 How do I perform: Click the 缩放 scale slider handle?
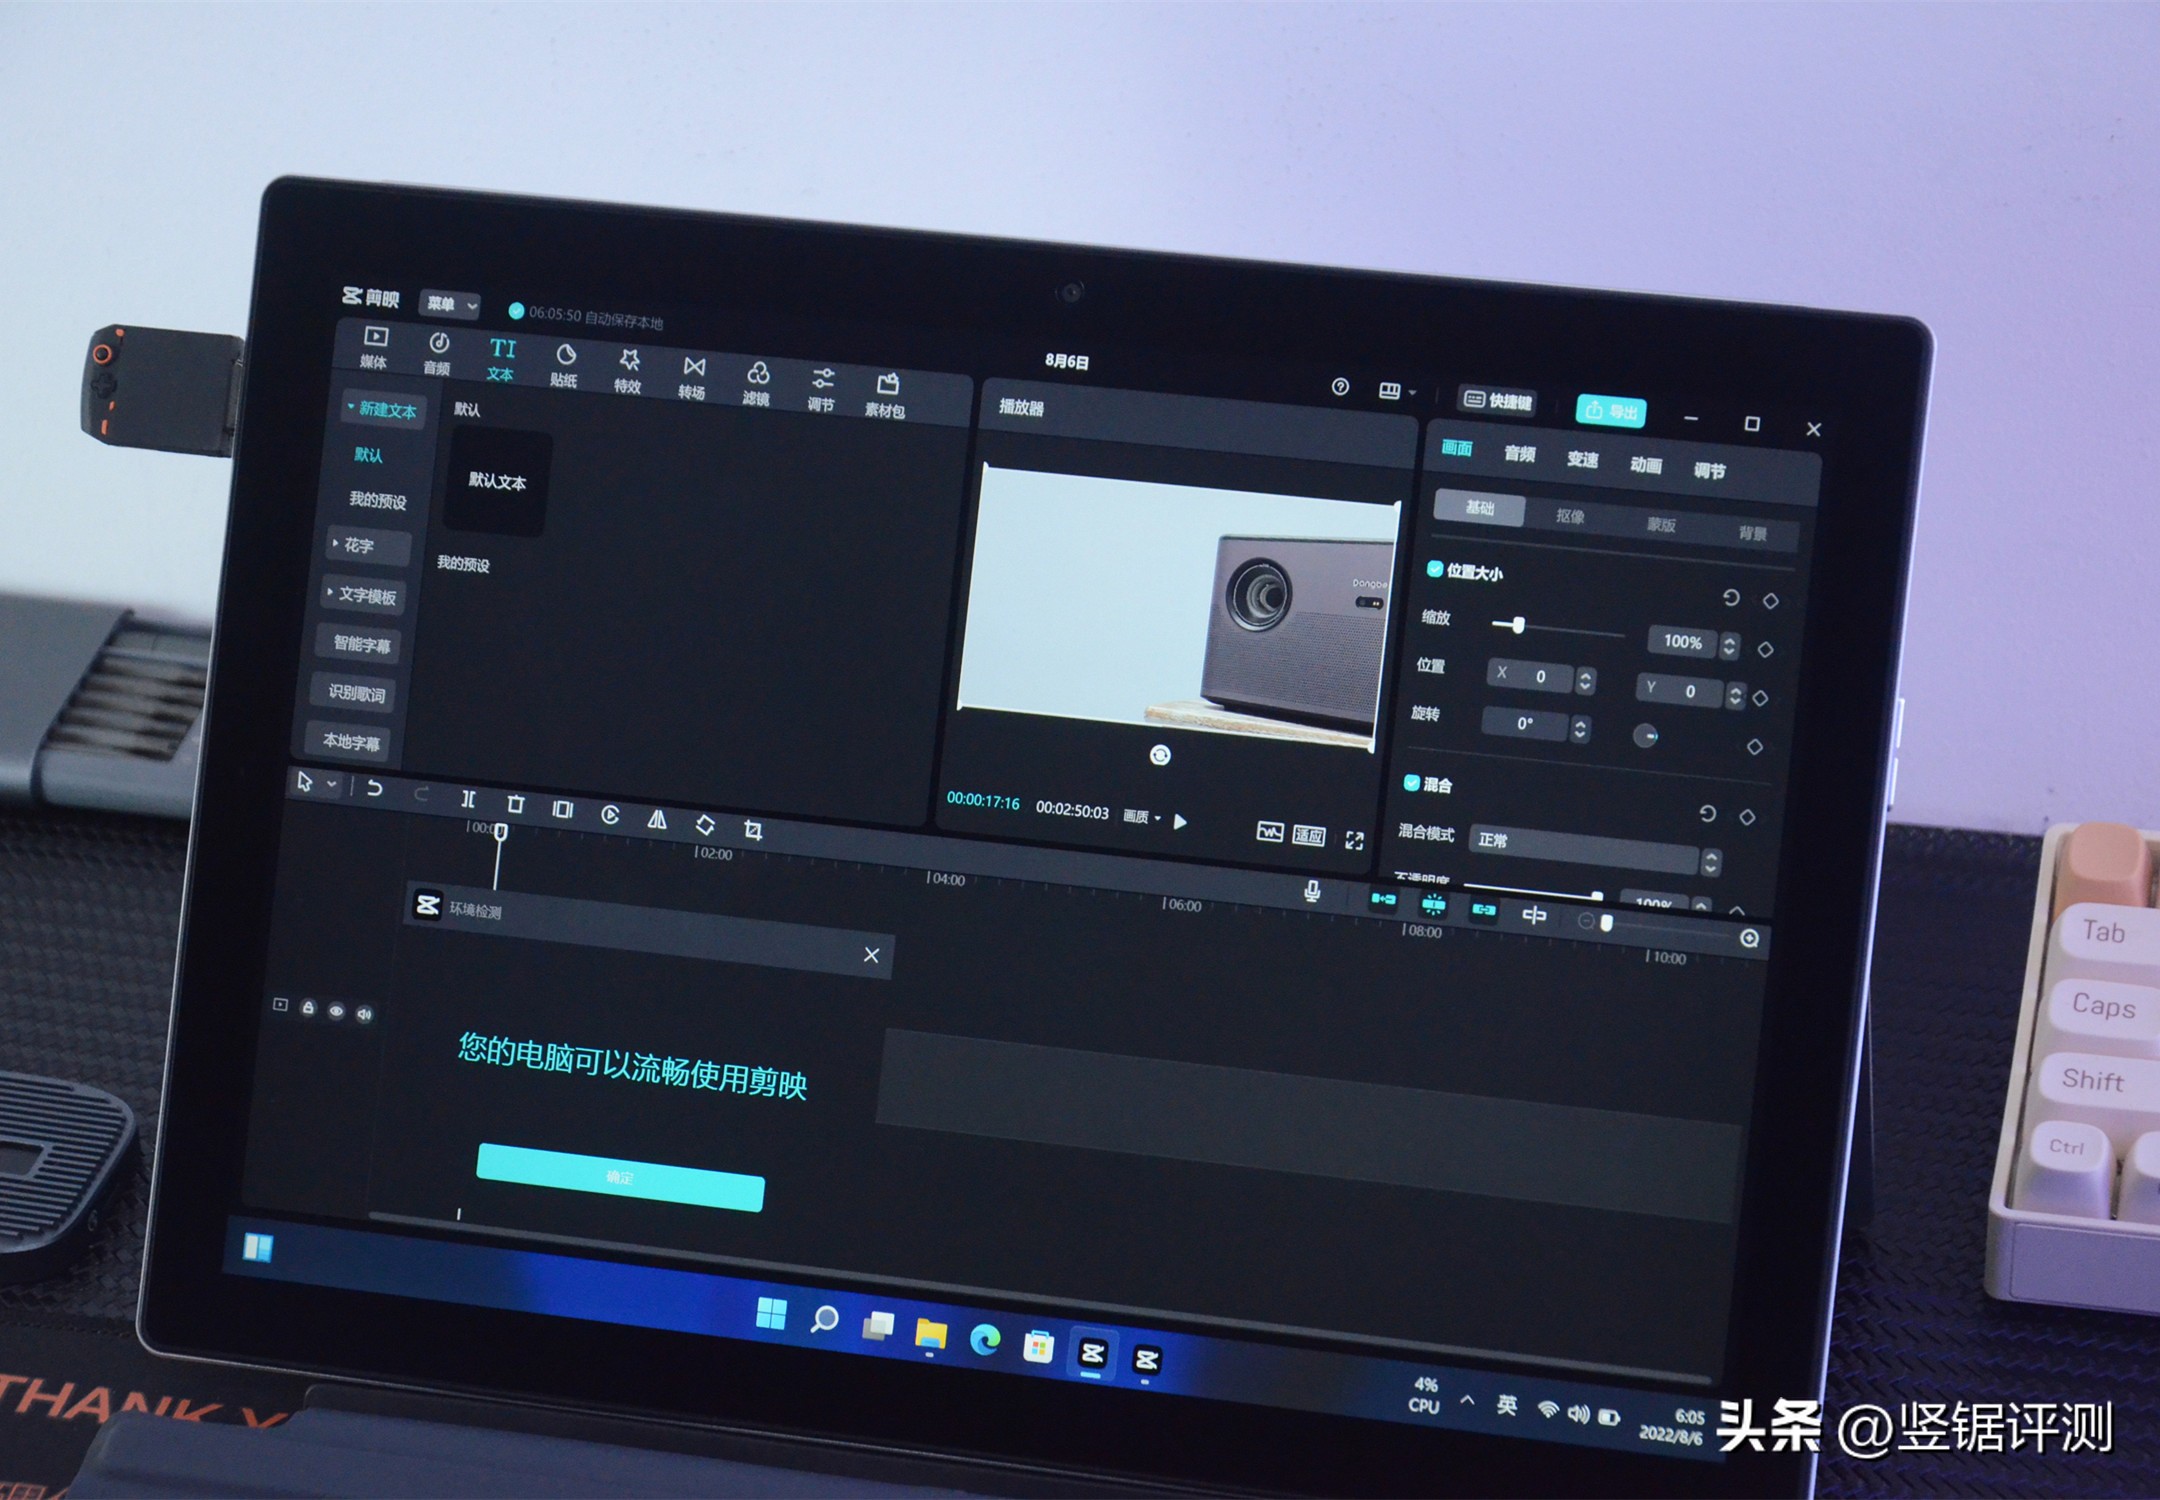click(1518, 626)
